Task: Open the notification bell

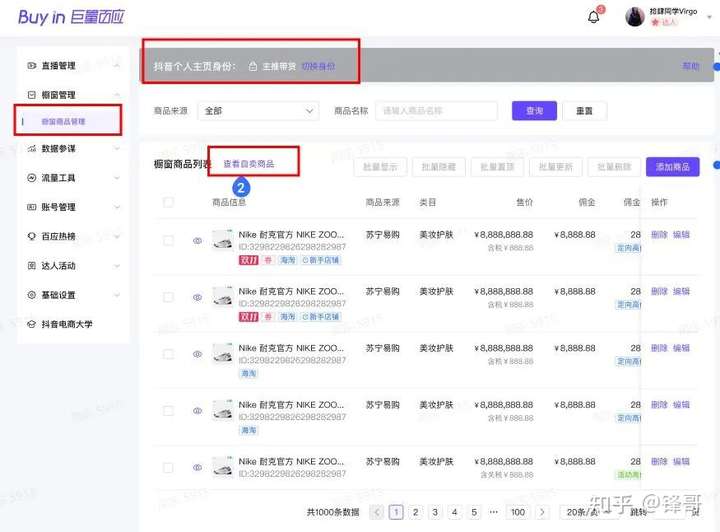Action: click(593, 17)
